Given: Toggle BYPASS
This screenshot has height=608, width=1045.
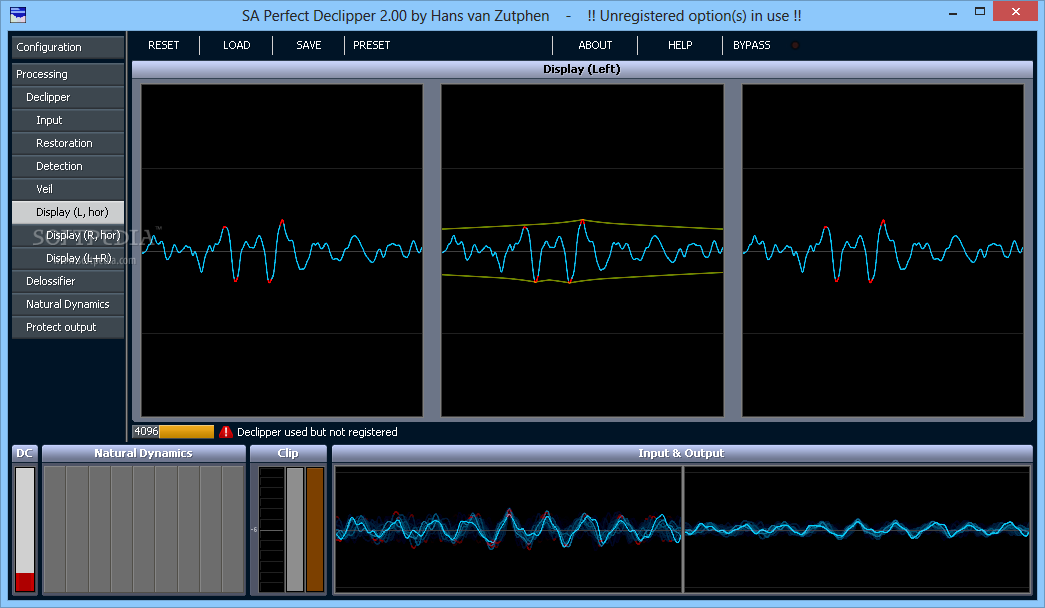Looking at the screenshot, I should click(752, 45).
